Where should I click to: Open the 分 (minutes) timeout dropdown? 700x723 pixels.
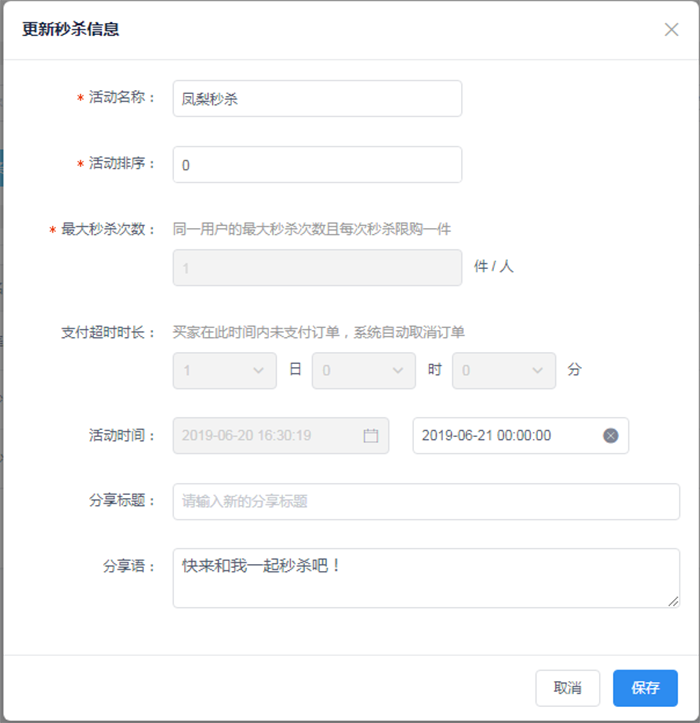[504, 371]
